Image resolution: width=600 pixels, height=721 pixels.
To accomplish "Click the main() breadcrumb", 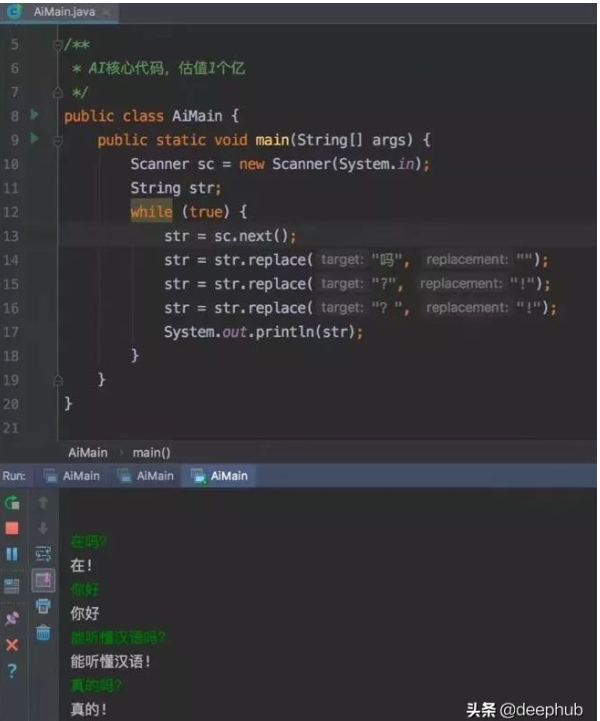I will pyautogui.click(x=152, y=453).
